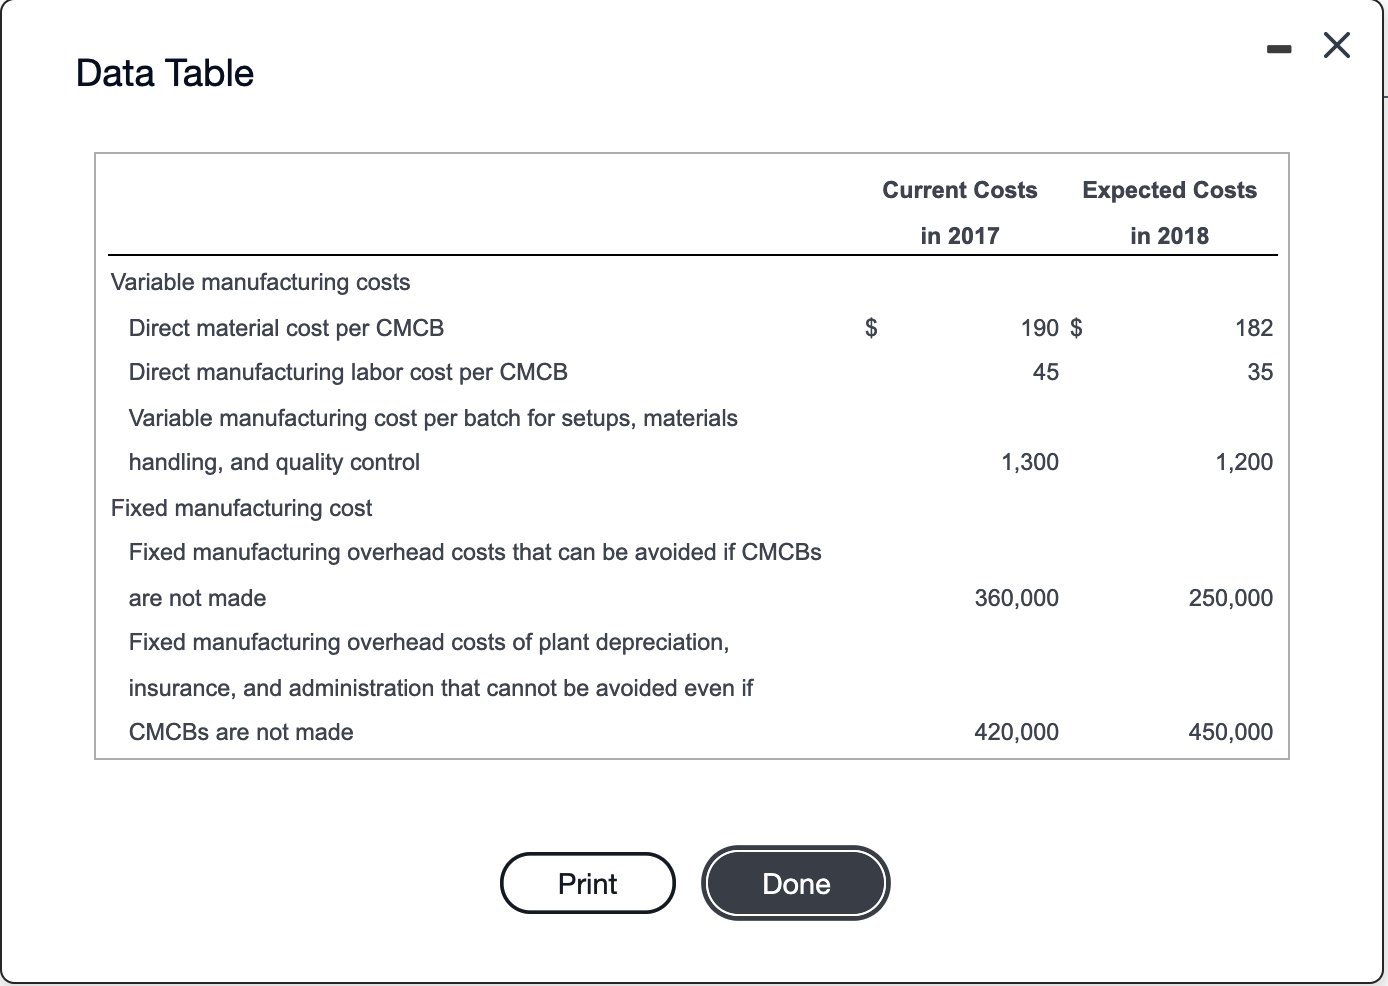Image resolution: width=1388 pixels, height=986 pixels.
Task: Click the Direct manufacturing labor cost row
Action: 347,372
